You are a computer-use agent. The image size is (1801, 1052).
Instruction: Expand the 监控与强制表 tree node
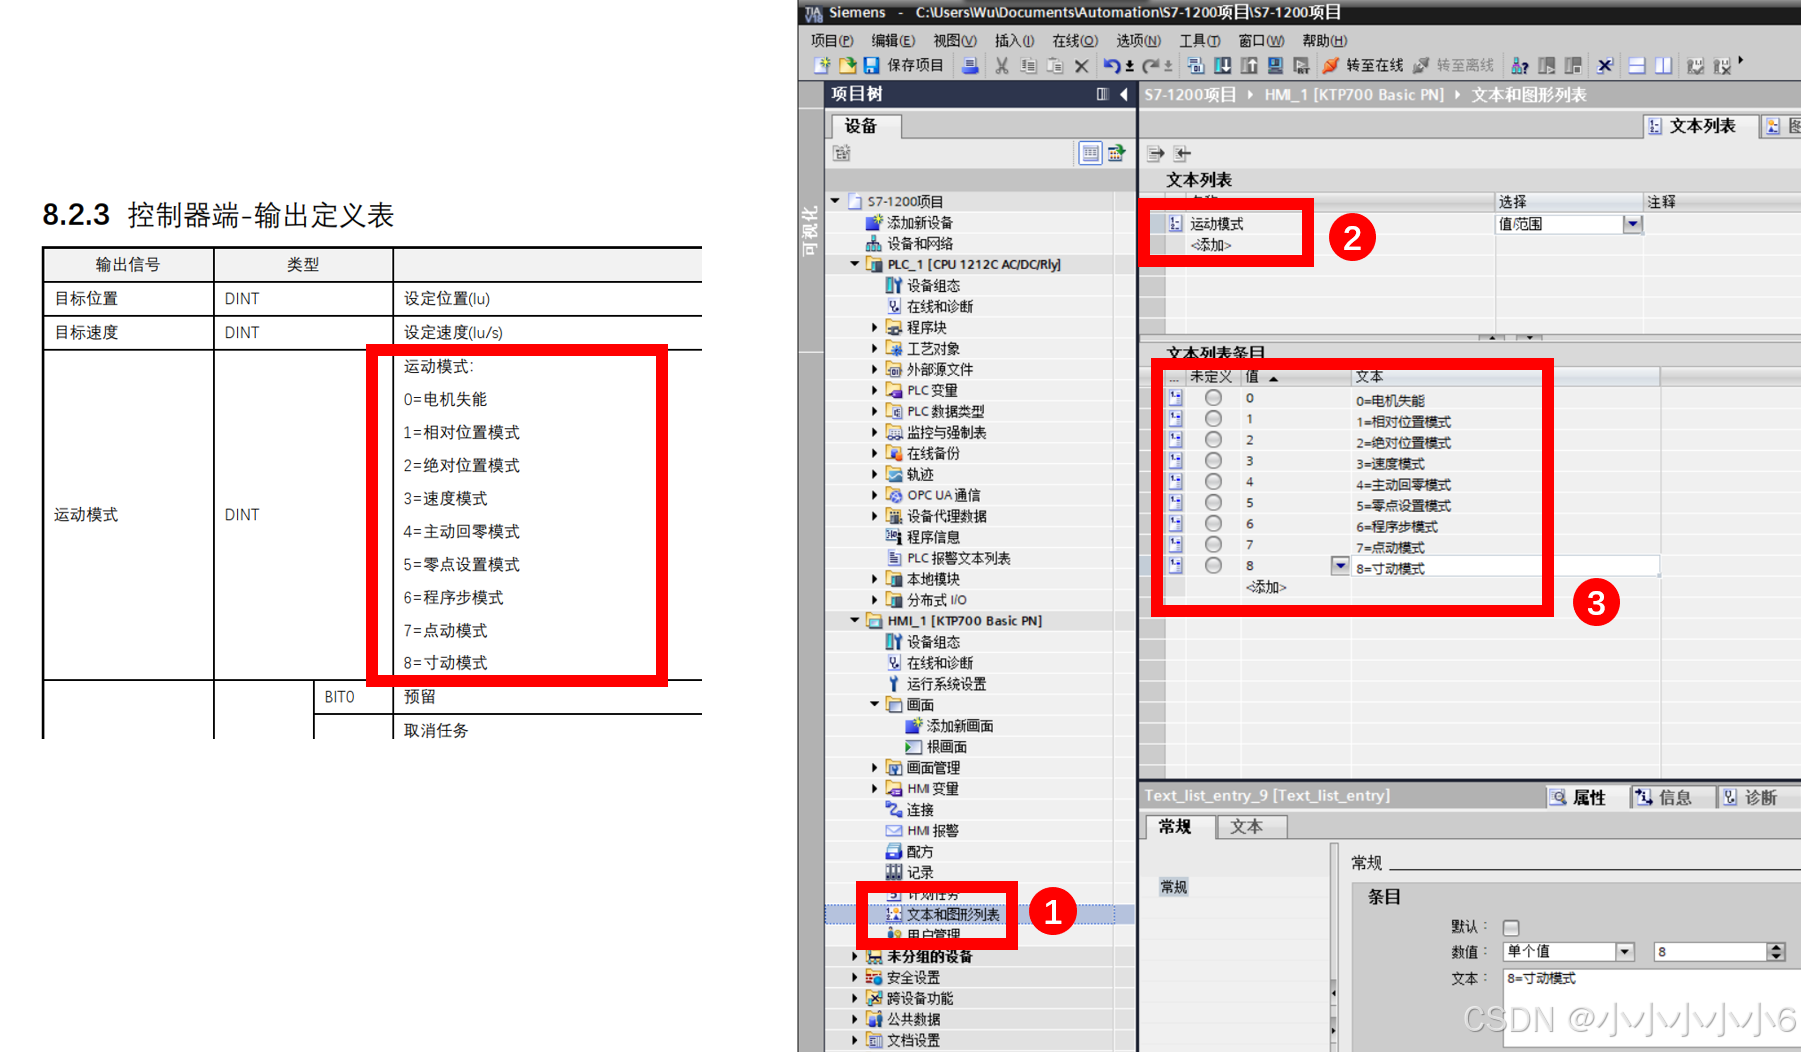click(874, 432)
